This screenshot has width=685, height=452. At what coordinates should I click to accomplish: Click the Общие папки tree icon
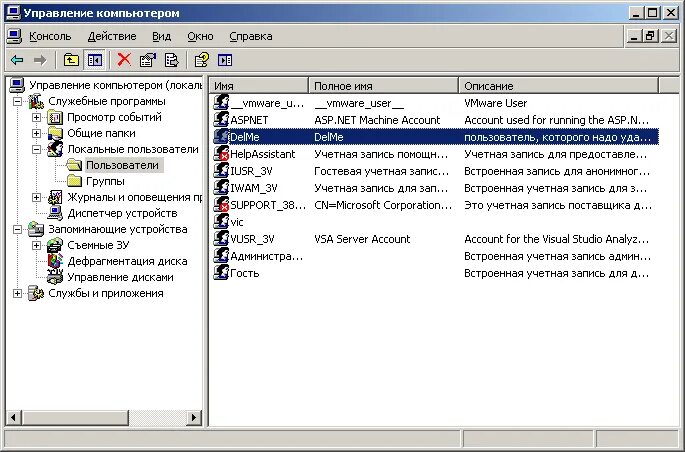55,133
